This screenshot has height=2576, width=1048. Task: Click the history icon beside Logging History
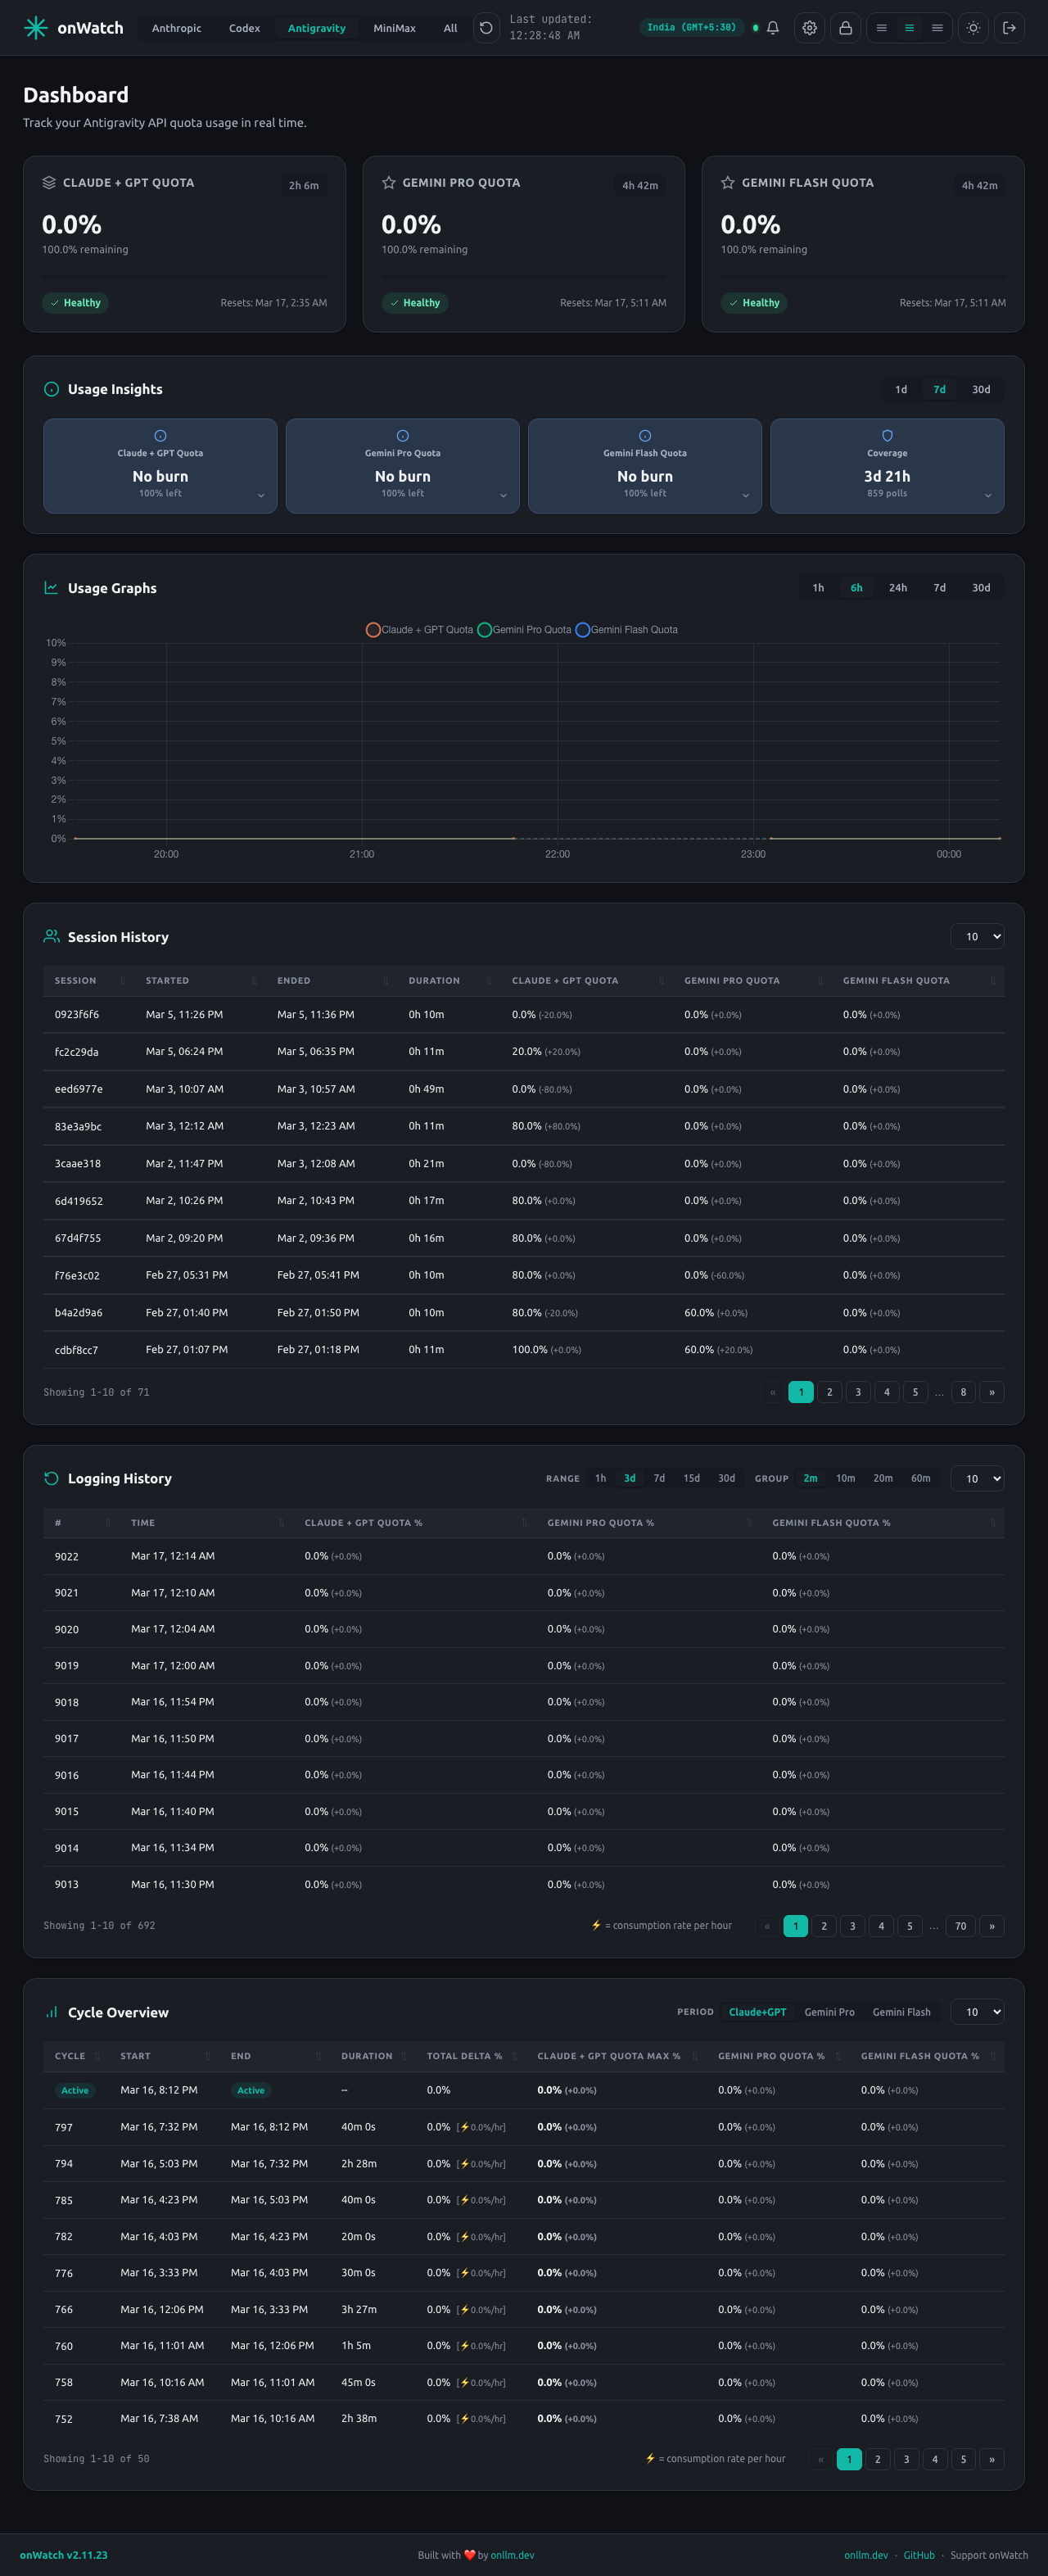tap(51, 1478)
